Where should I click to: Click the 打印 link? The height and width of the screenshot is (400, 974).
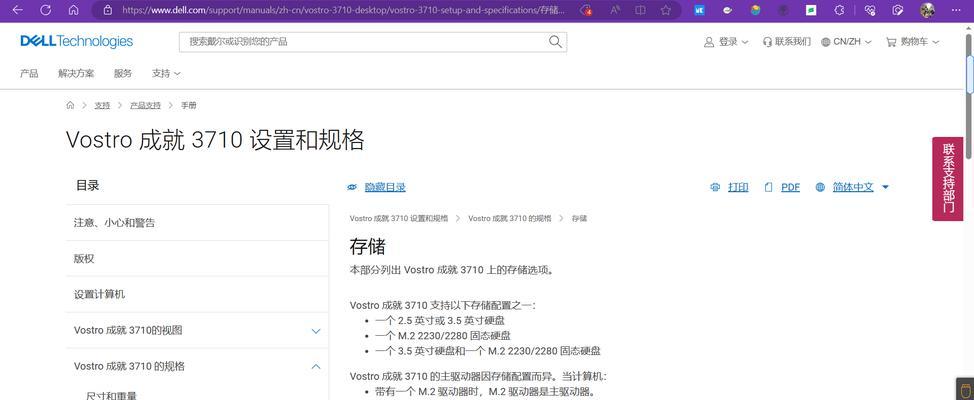[x=738, y=187]
